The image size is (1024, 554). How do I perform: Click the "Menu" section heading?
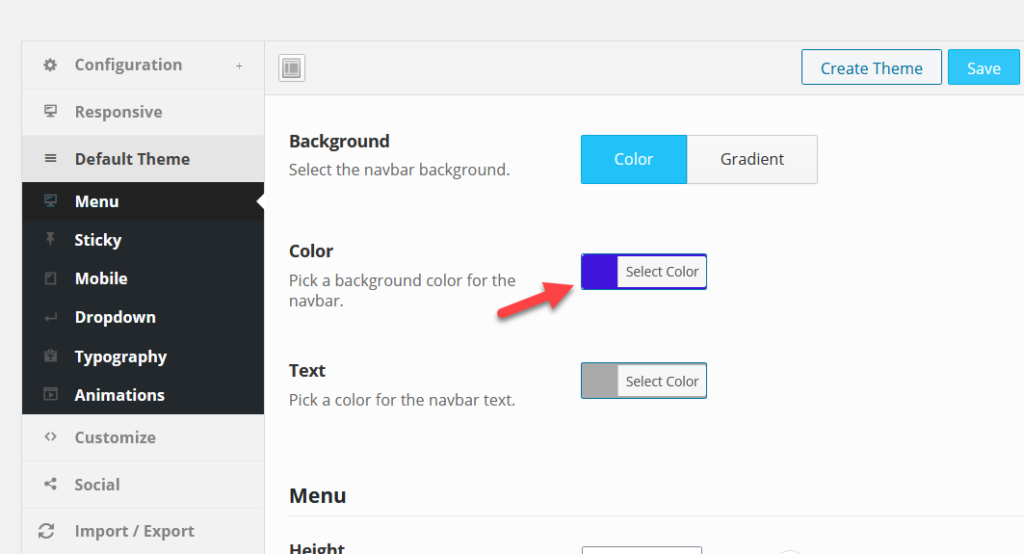click(x=317, y=496)
